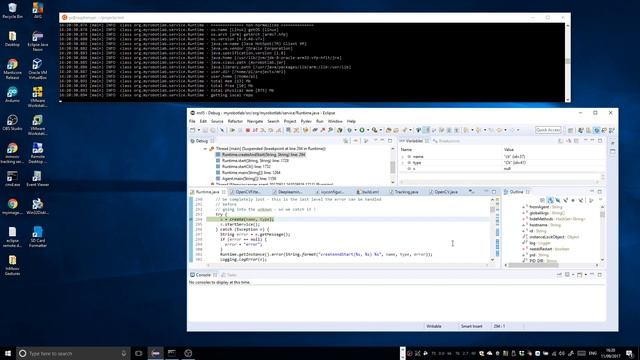Open the Refactor menu

click(x=235, y=121)
